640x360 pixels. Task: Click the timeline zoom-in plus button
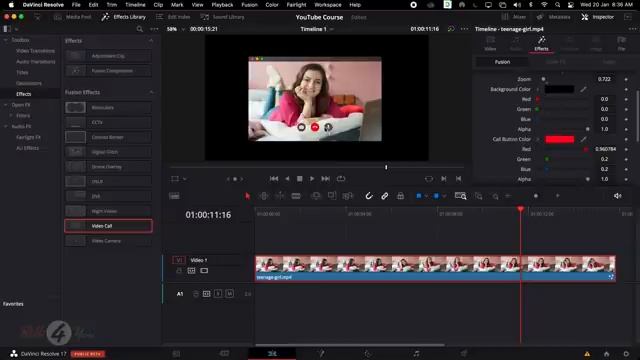point(558,196)
